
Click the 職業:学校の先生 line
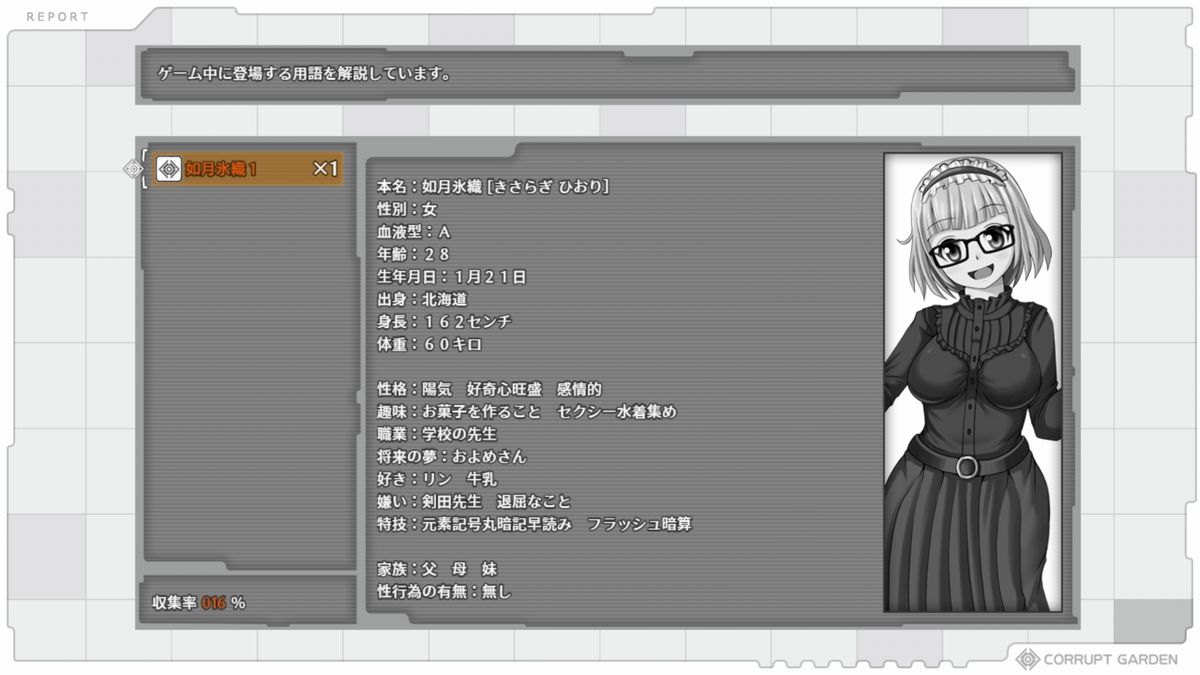tap(436, 434)
